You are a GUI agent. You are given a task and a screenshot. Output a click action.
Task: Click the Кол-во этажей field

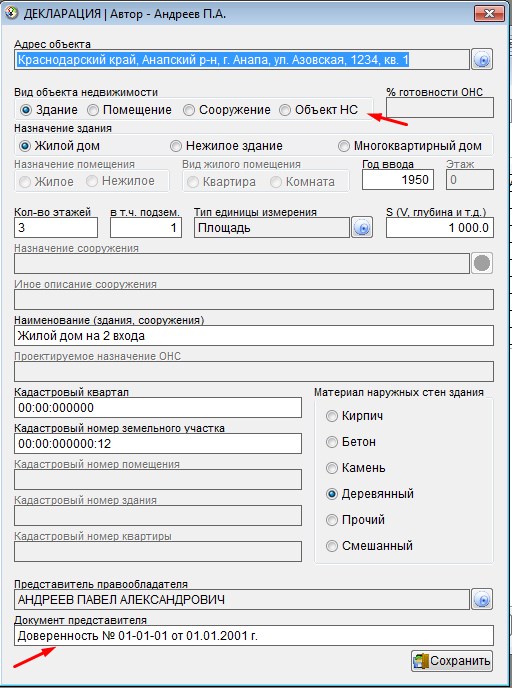point(56,228)
